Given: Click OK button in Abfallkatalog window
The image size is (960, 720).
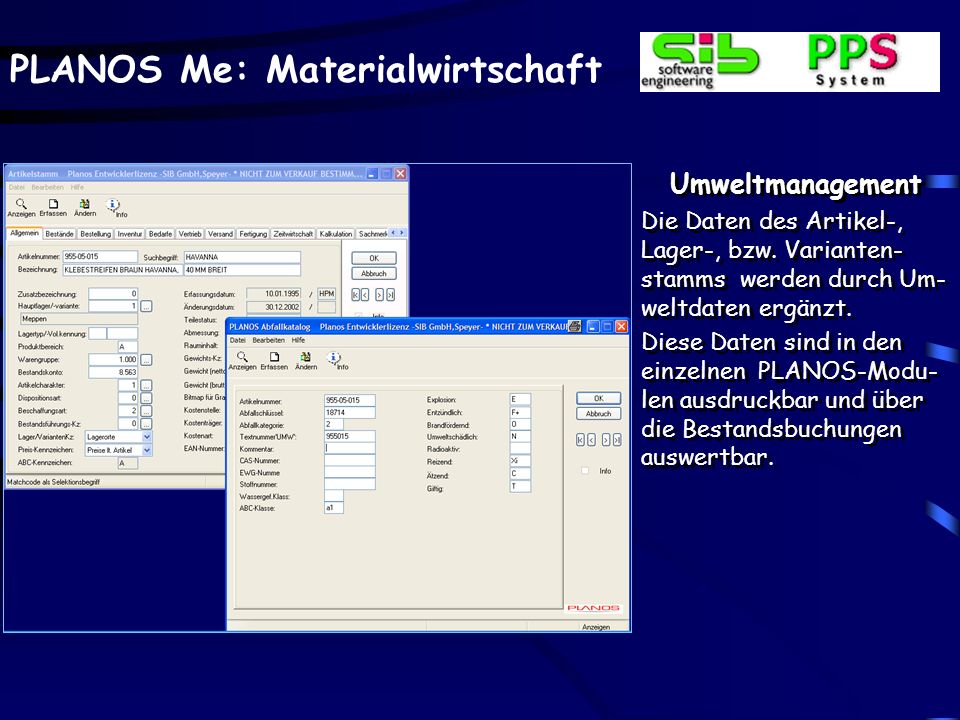Looking at the screenshot, I should coord(599,399).
